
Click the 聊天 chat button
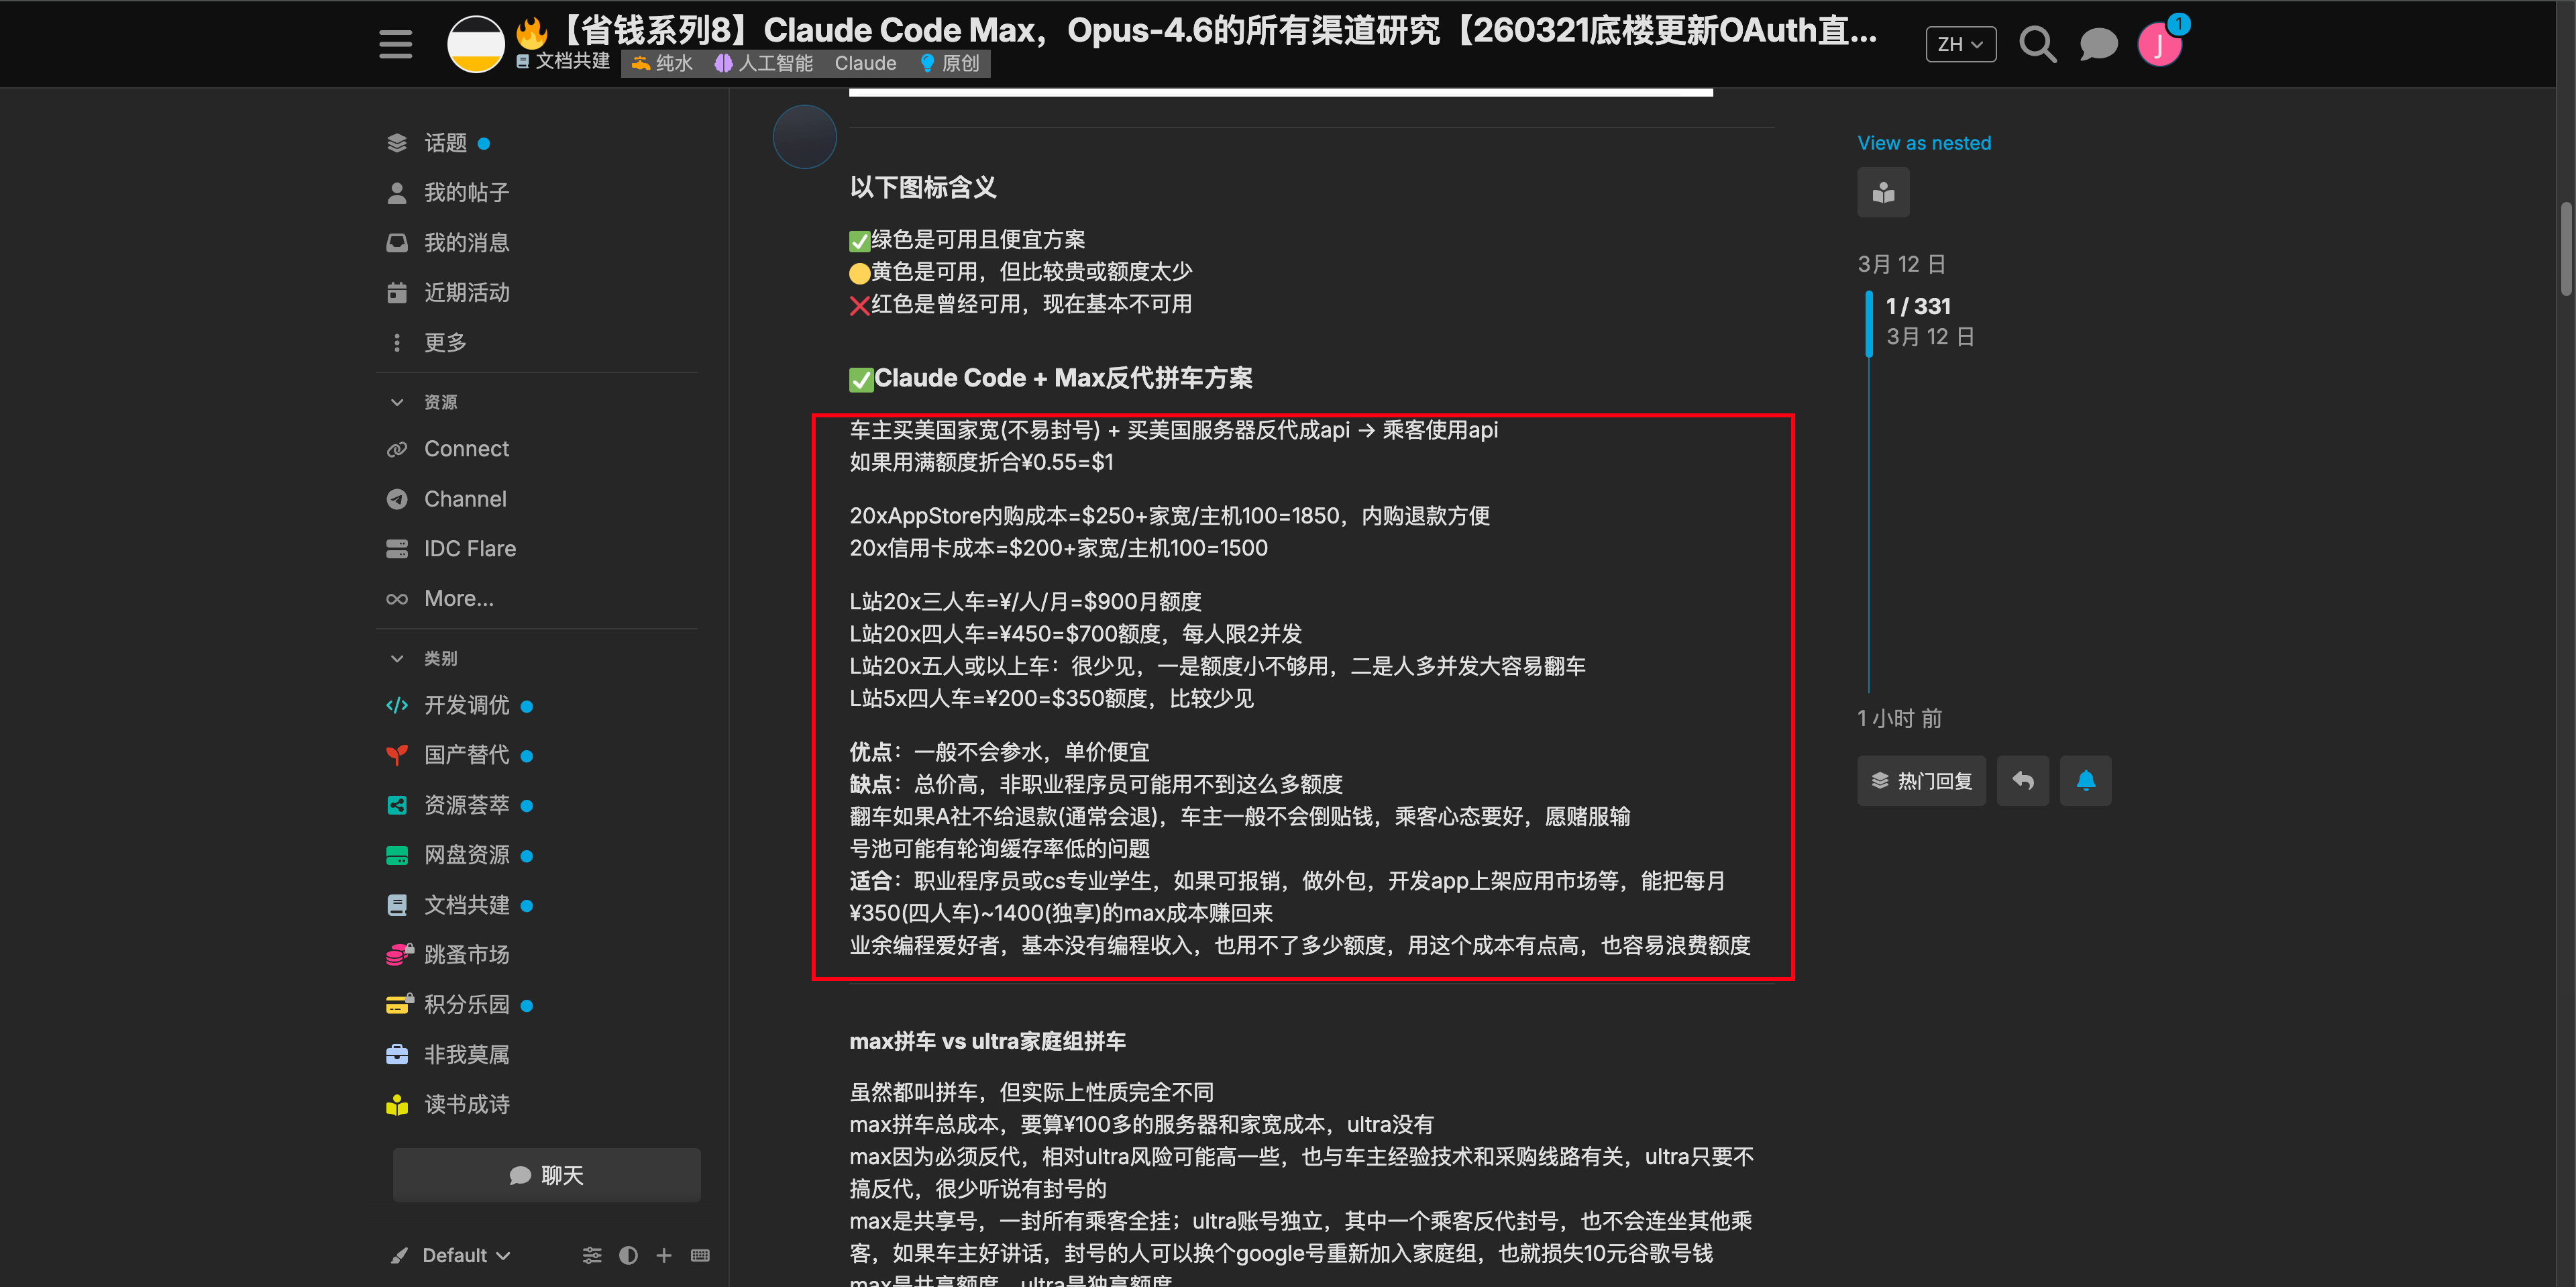[546, 1175]
